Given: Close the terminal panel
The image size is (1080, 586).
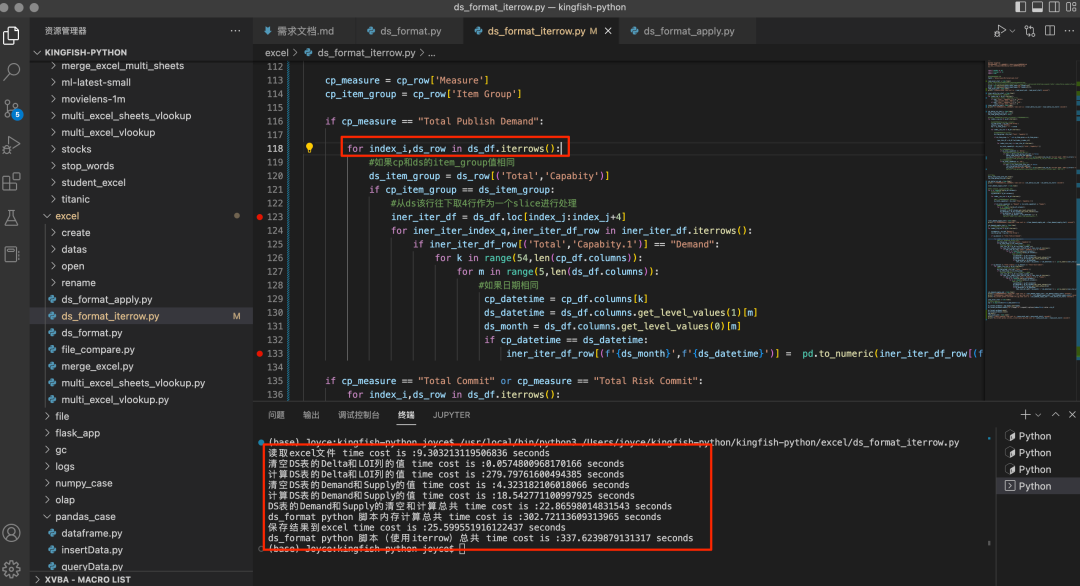Looking at the screenshot, I should coord(1072,415).
